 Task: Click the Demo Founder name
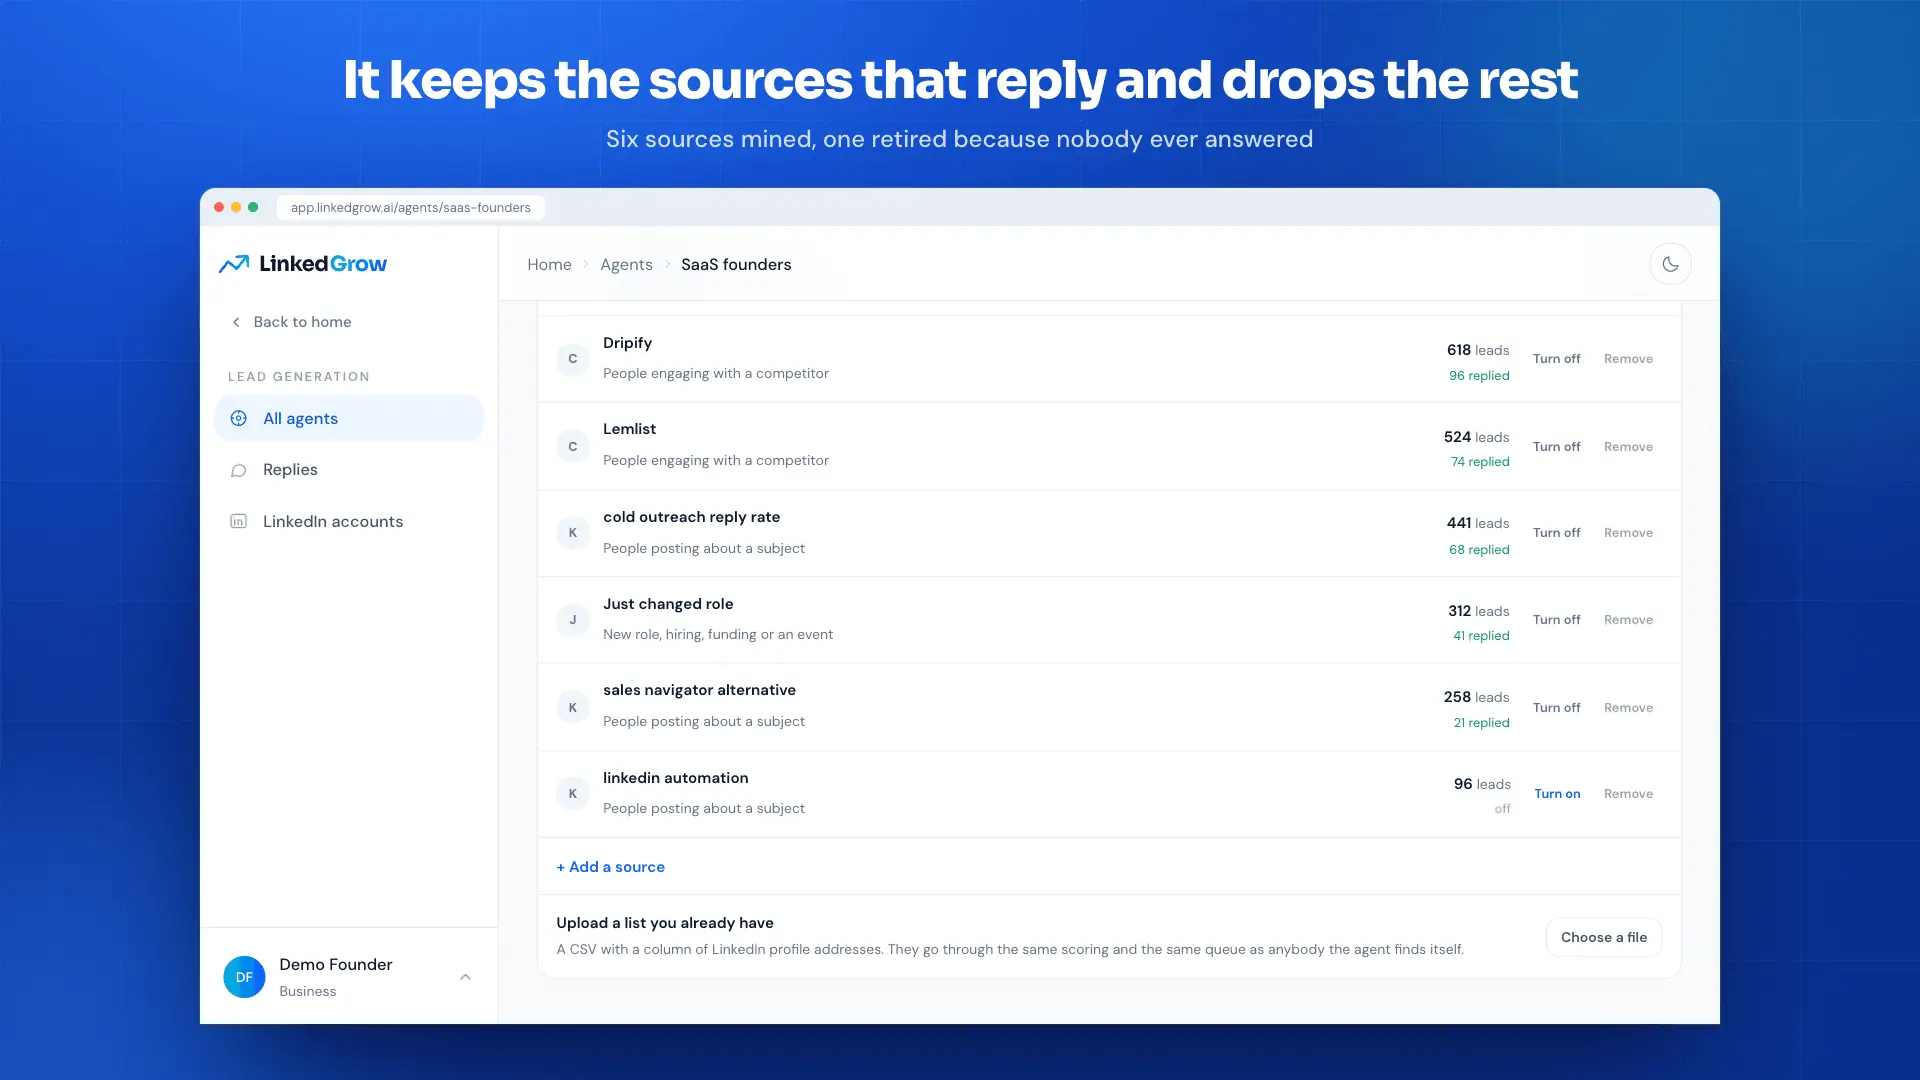click(335, 965)
